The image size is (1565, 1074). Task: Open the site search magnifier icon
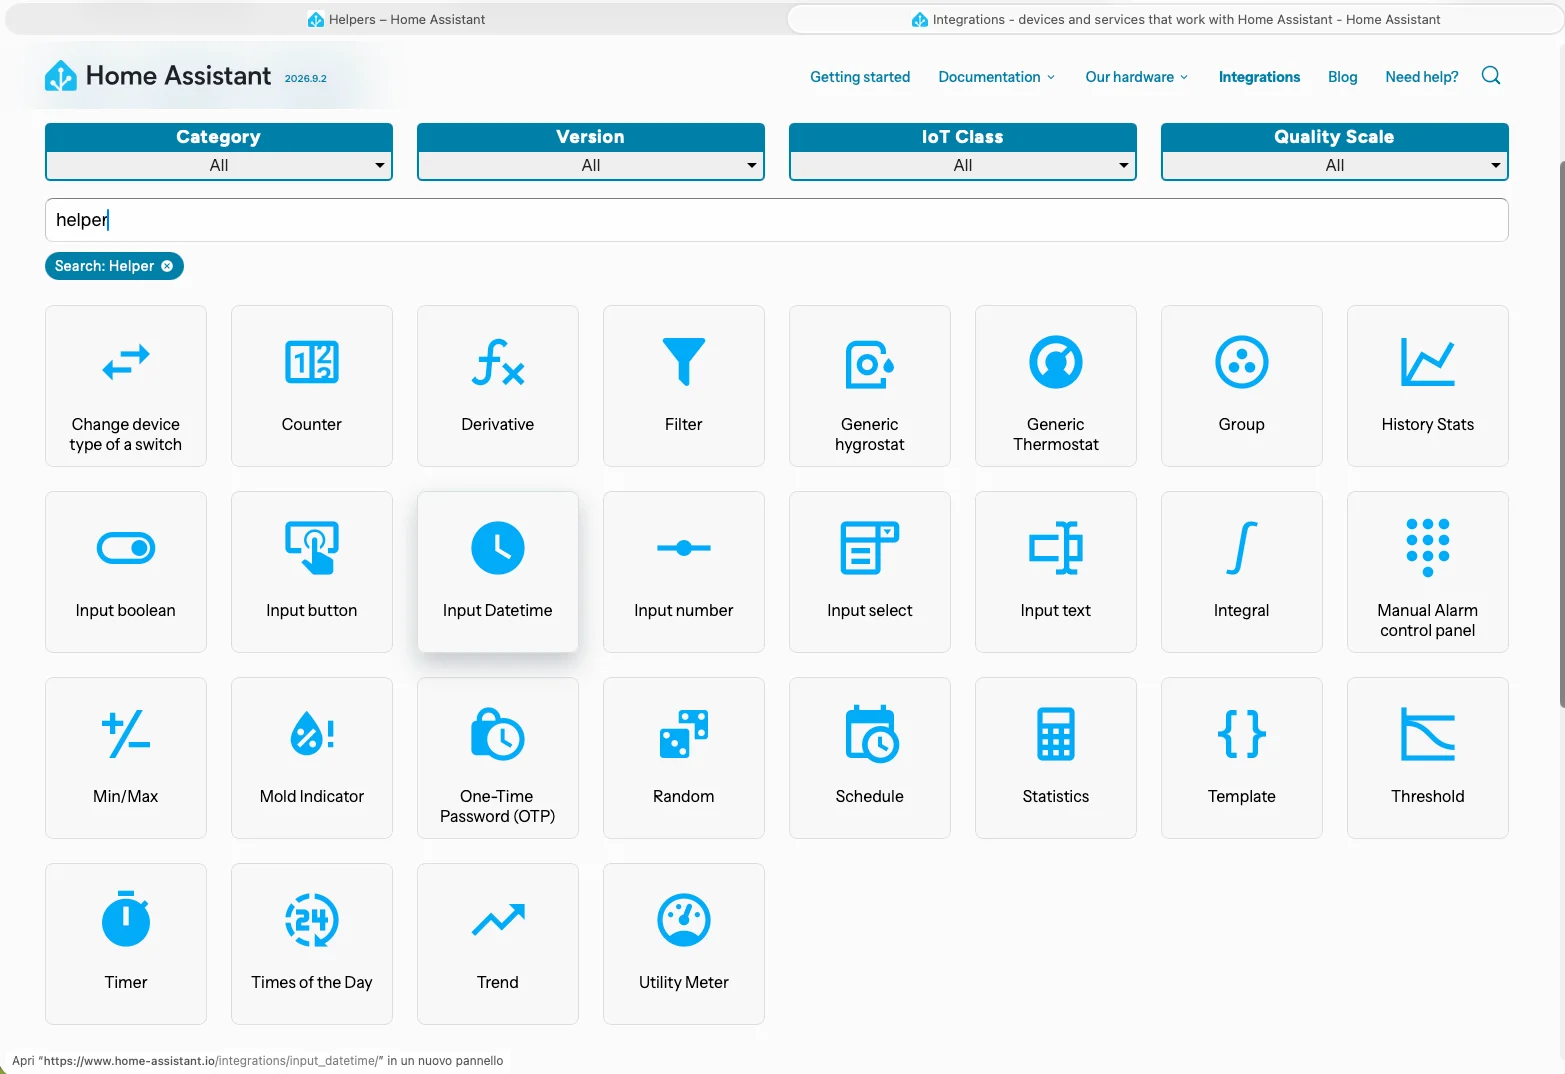click(1491, 76)
